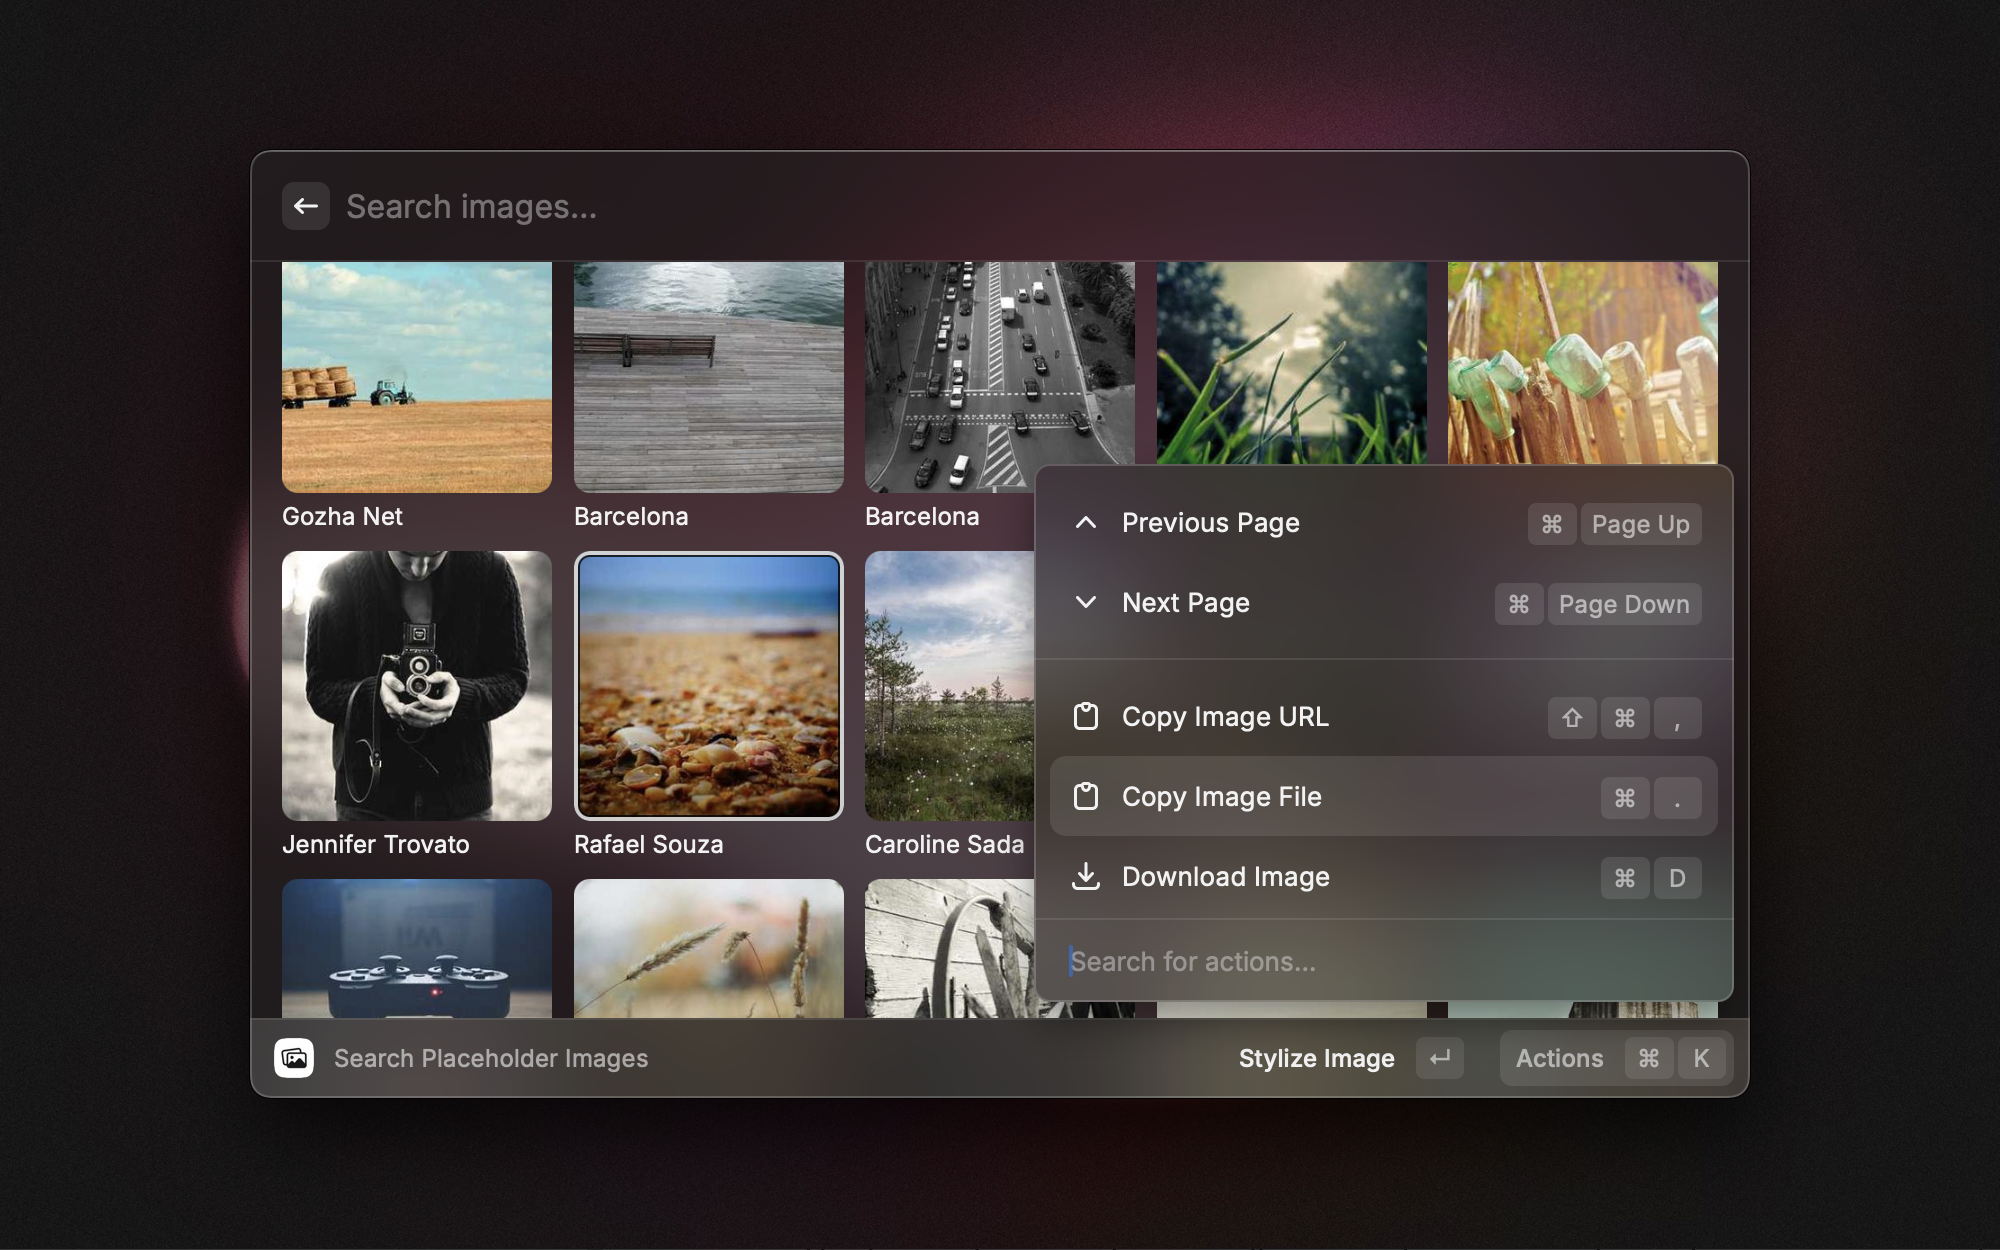The width and height of the screenshot is (2000, 1250).
Task: Click the clipboard icon beside Copy Image URL
Action: (1085, 717)
